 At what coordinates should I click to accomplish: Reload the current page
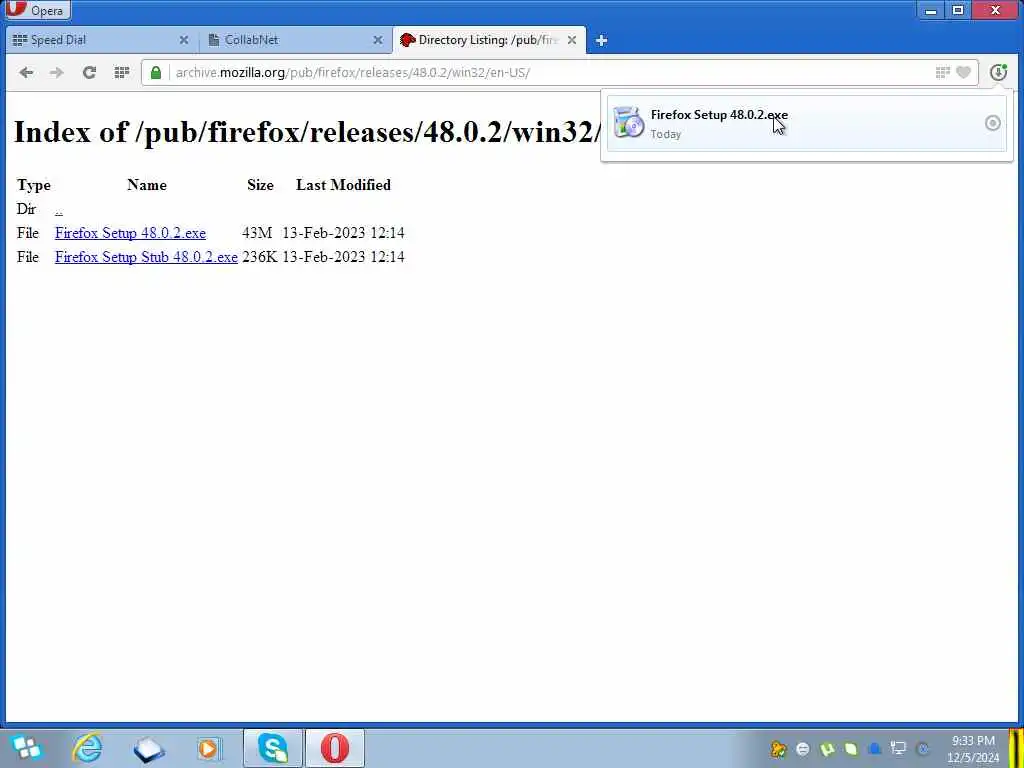point(89,72)
